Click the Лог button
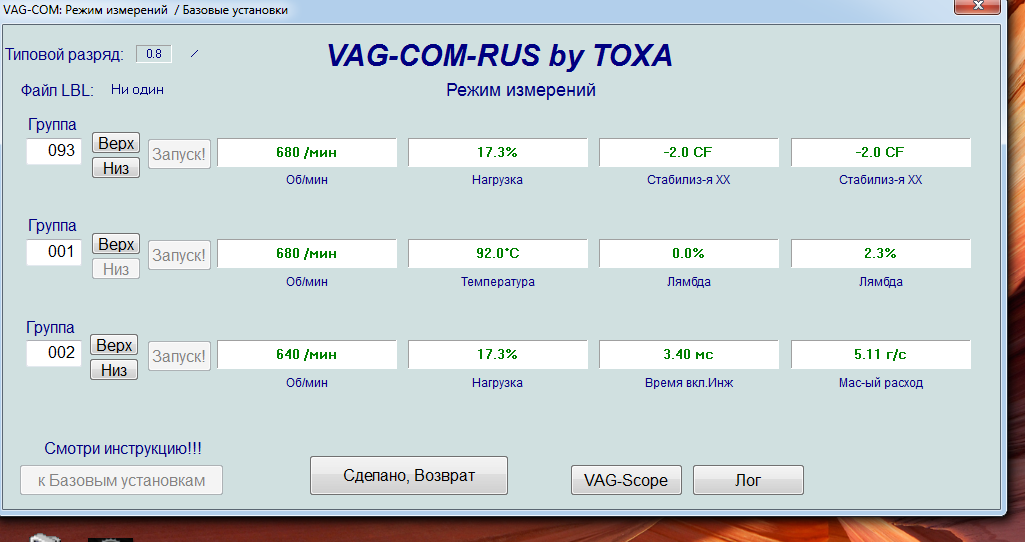1025x542 pixels. click(748, 480)
